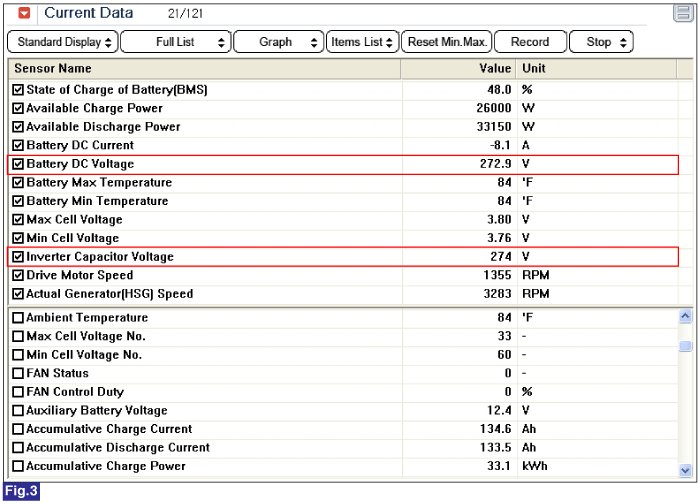
Task: Click the 21/121 item counter
Action: point(185,14)
